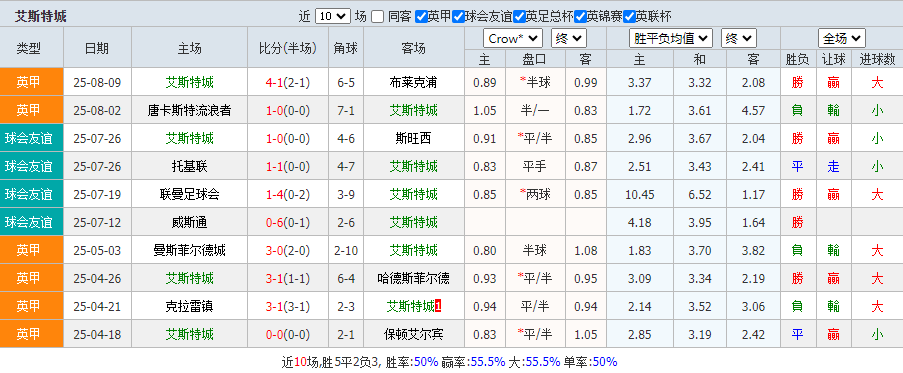Open home team 托基联 link
The height and width of the screenshot is (373, 903).
point(189,166)
